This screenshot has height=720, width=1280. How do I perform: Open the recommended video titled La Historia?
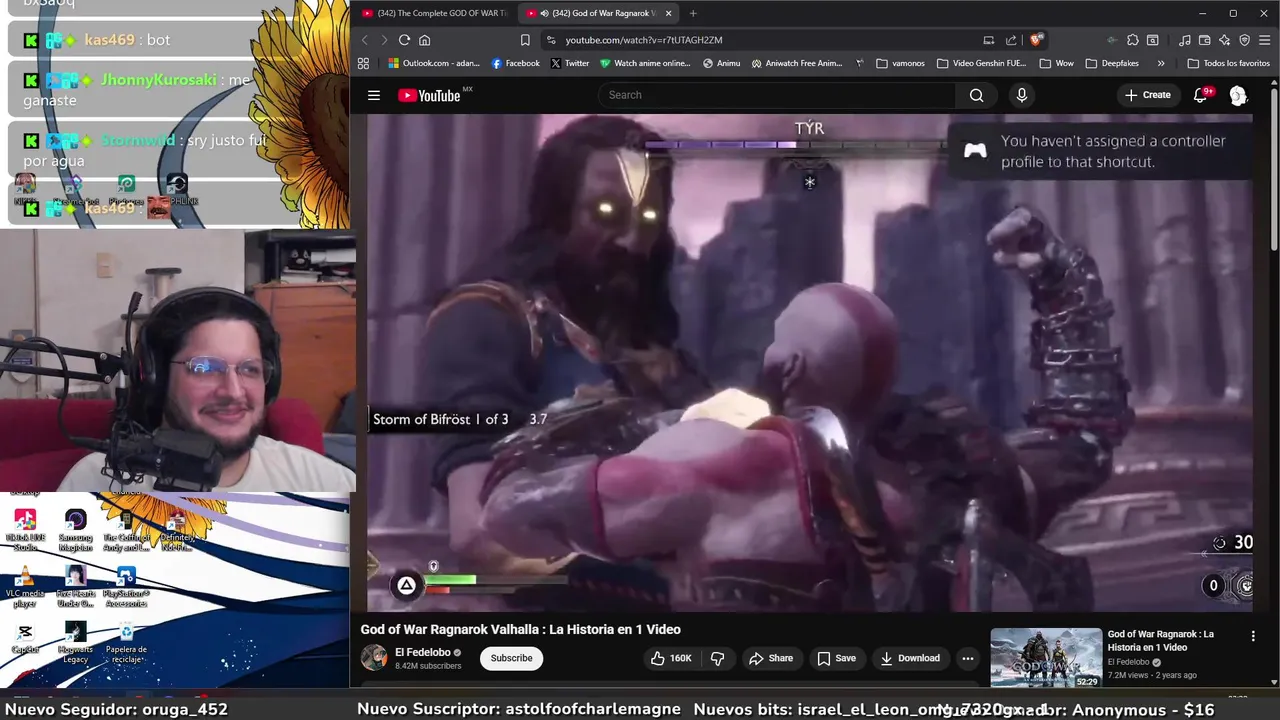pos(1160,640)
